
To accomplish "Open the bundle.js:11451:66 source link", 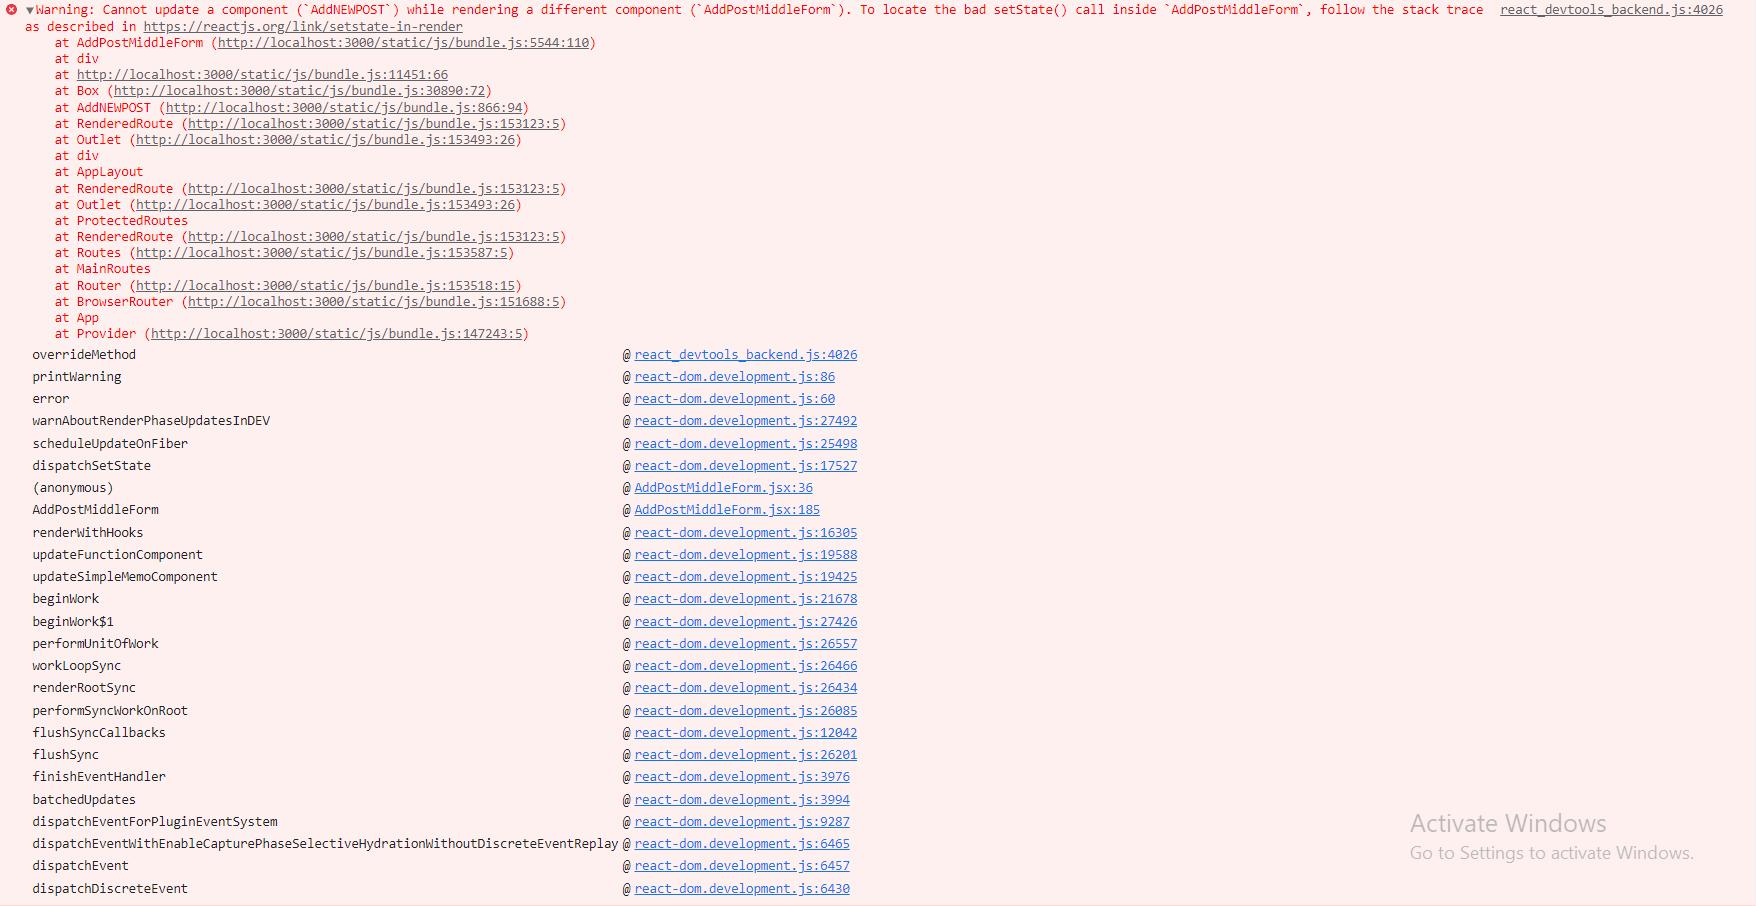I will (x=262, y=75).
